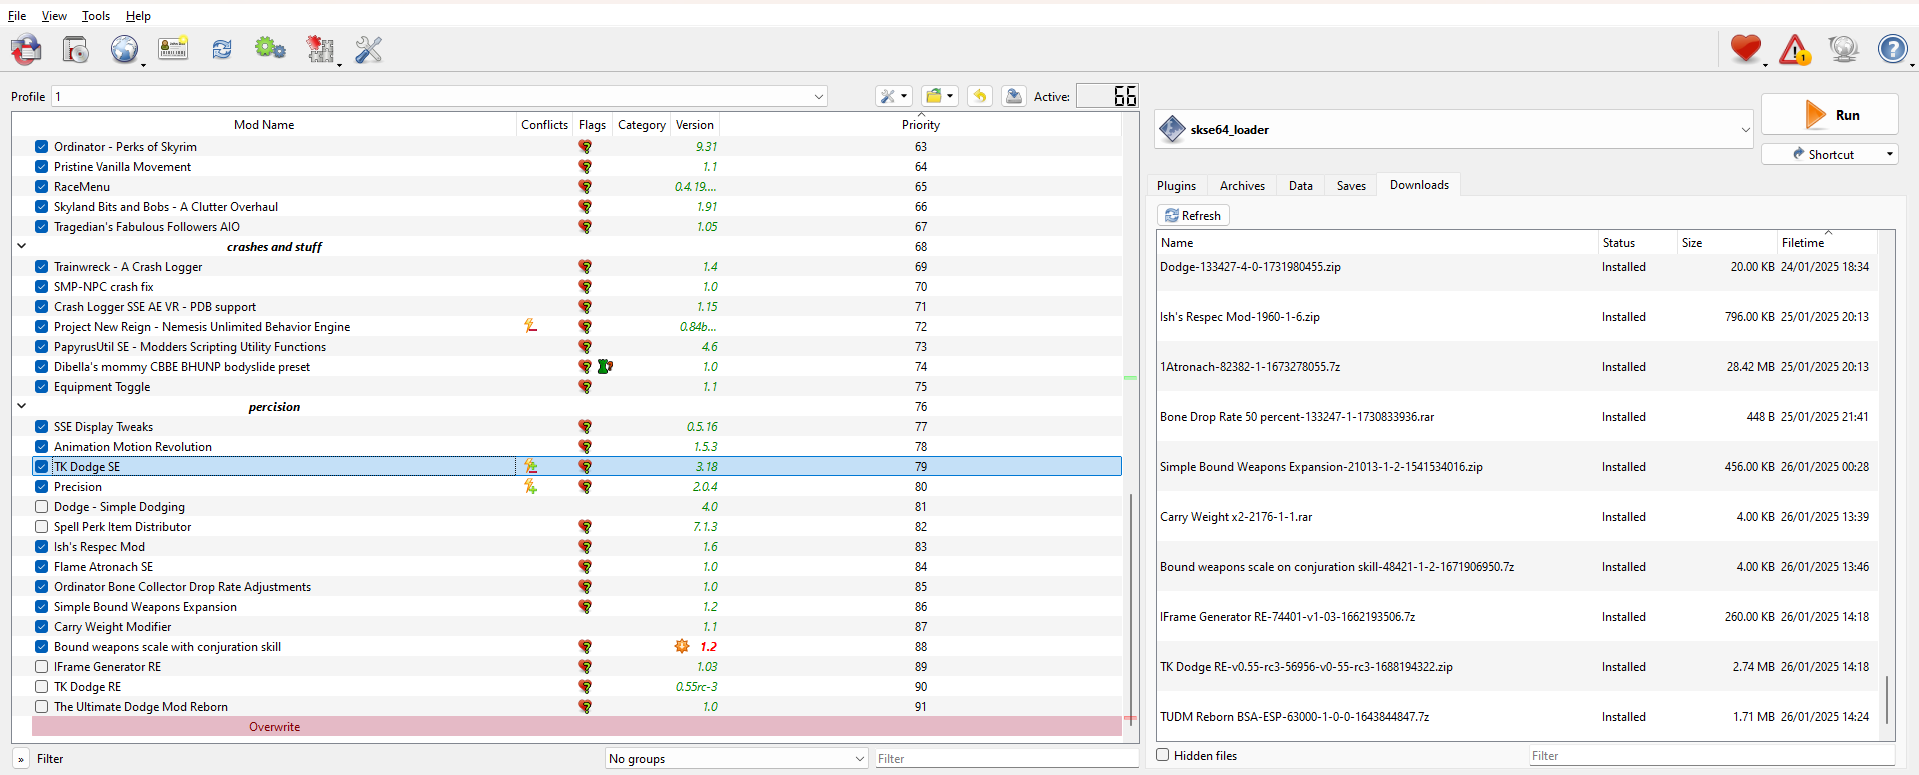Image resolution: width=1919 pixels, height=775 pixels.
Task: Click the Endorse heart icon
Action: tap(1746, 48)
